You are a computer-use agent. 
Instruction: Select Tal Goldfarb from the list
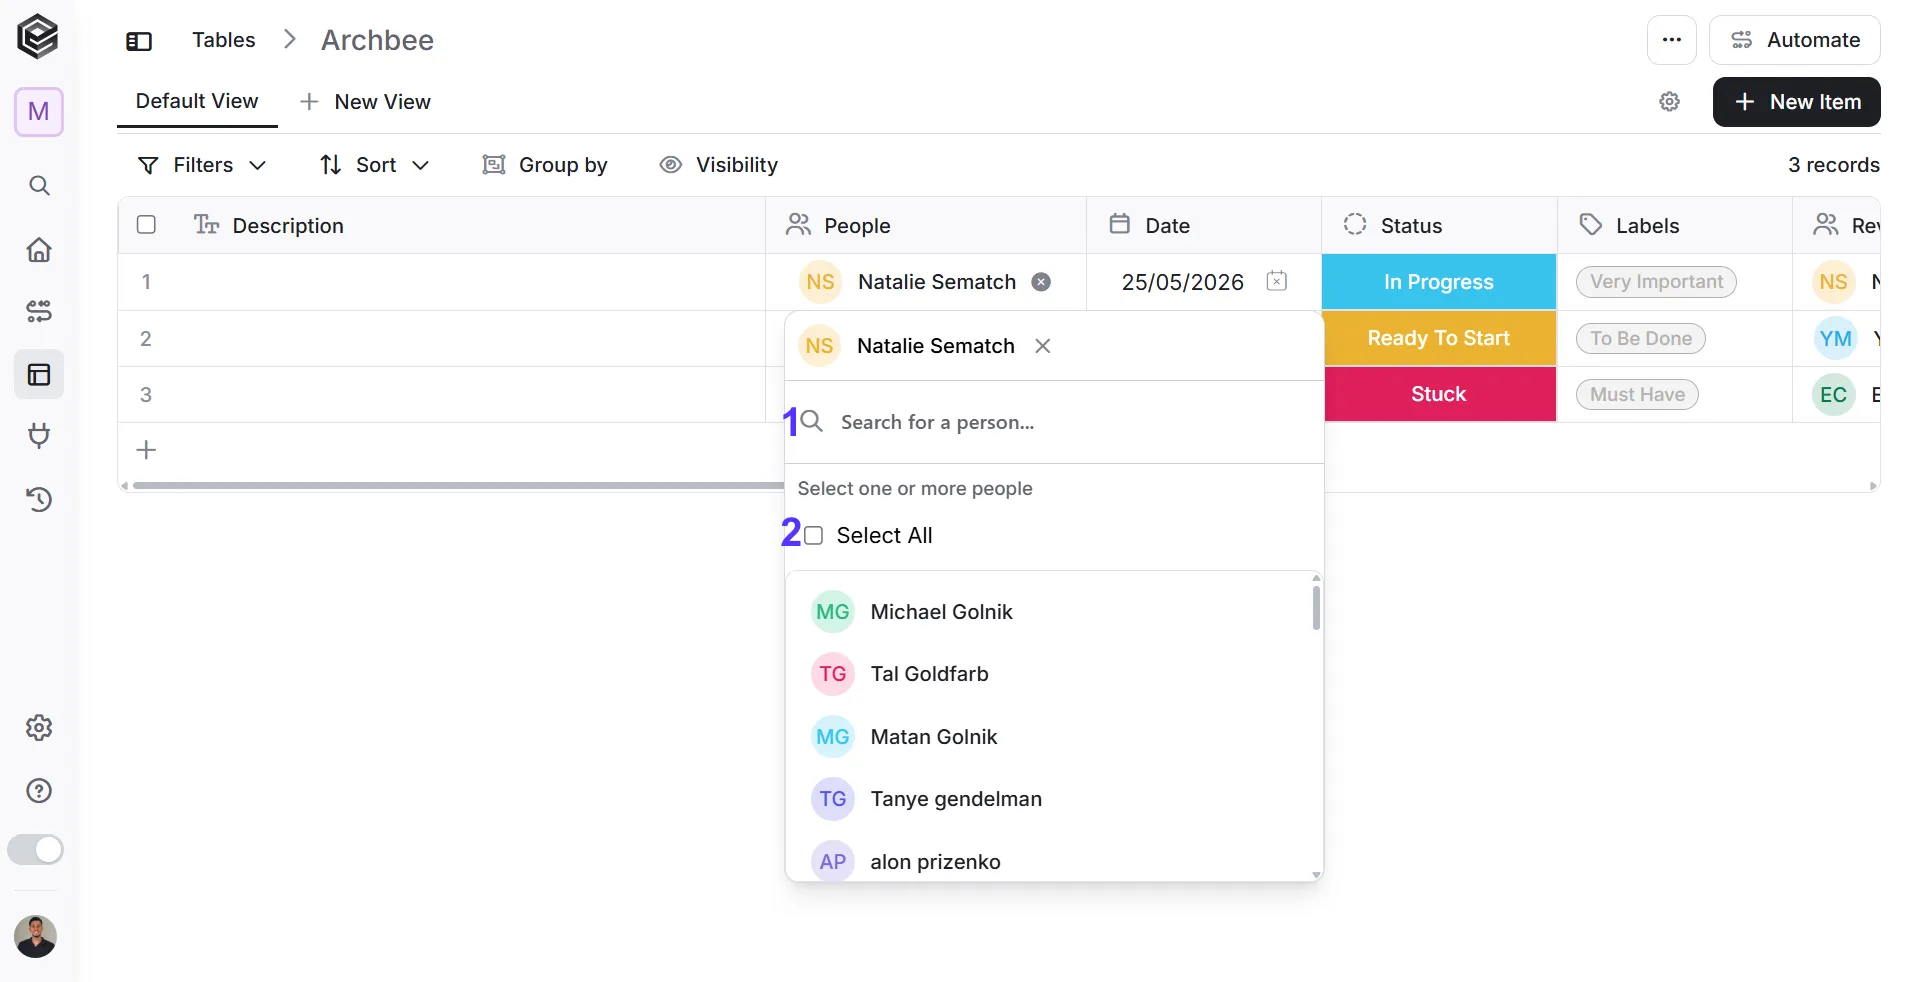(1049, 674)
